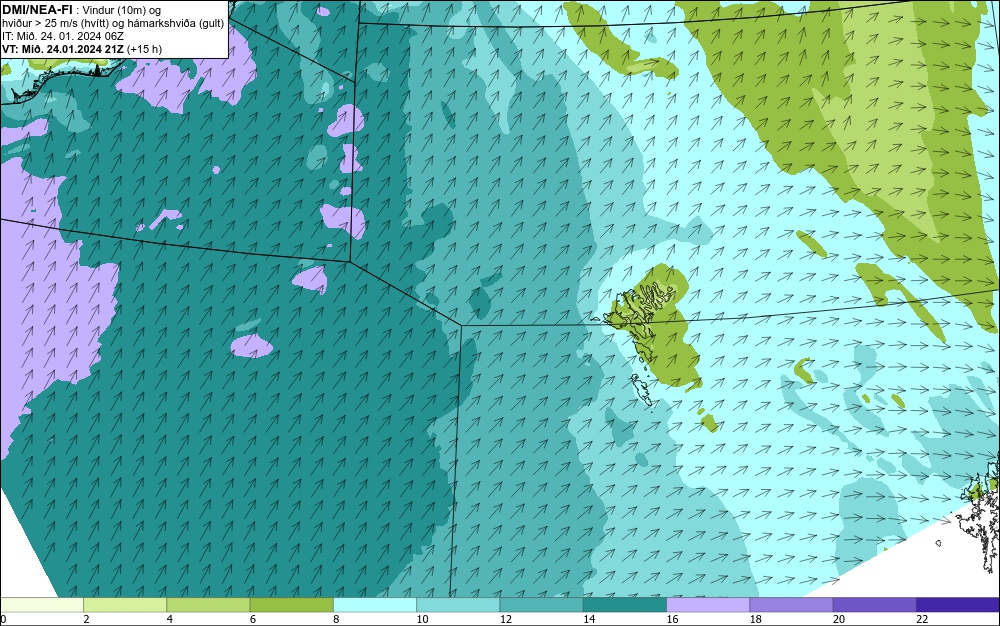Click the 'Vindur (10m) og' heading text
1000x626 pixels.
[122, 10]
